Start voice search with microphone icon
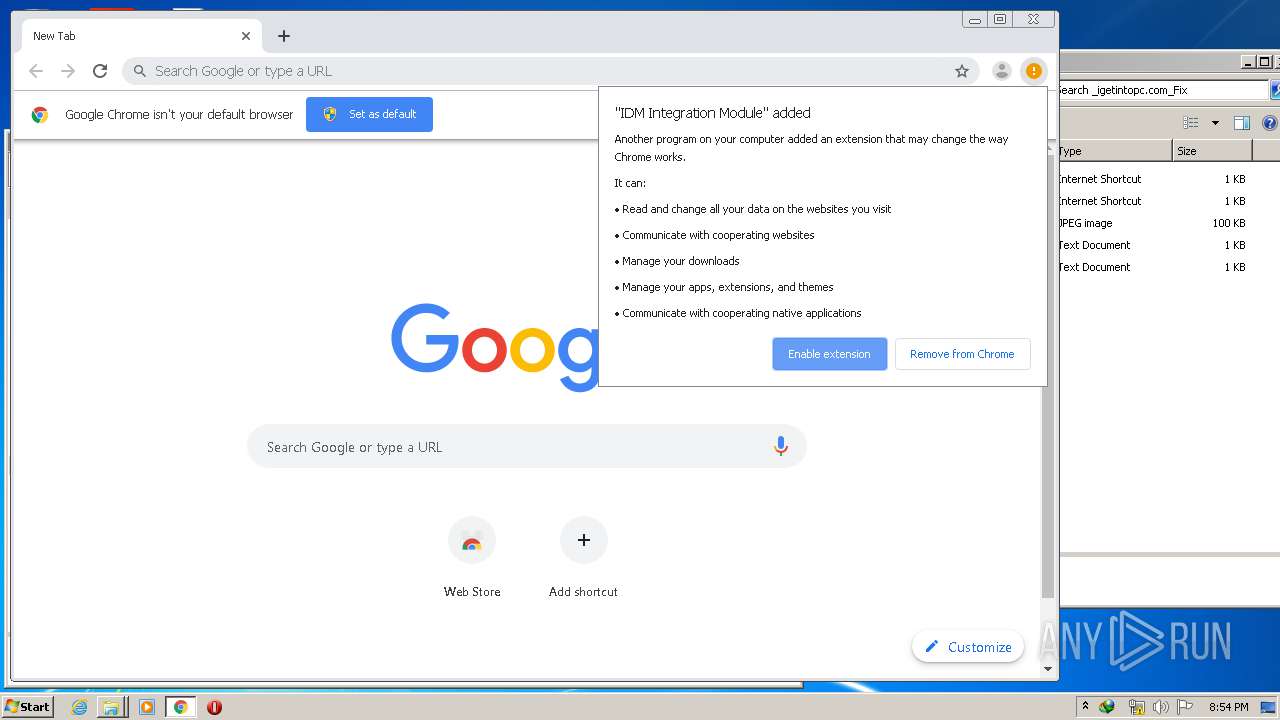Image resolution: width=1280 pixels, height=720 pixels. coord(781,447)
